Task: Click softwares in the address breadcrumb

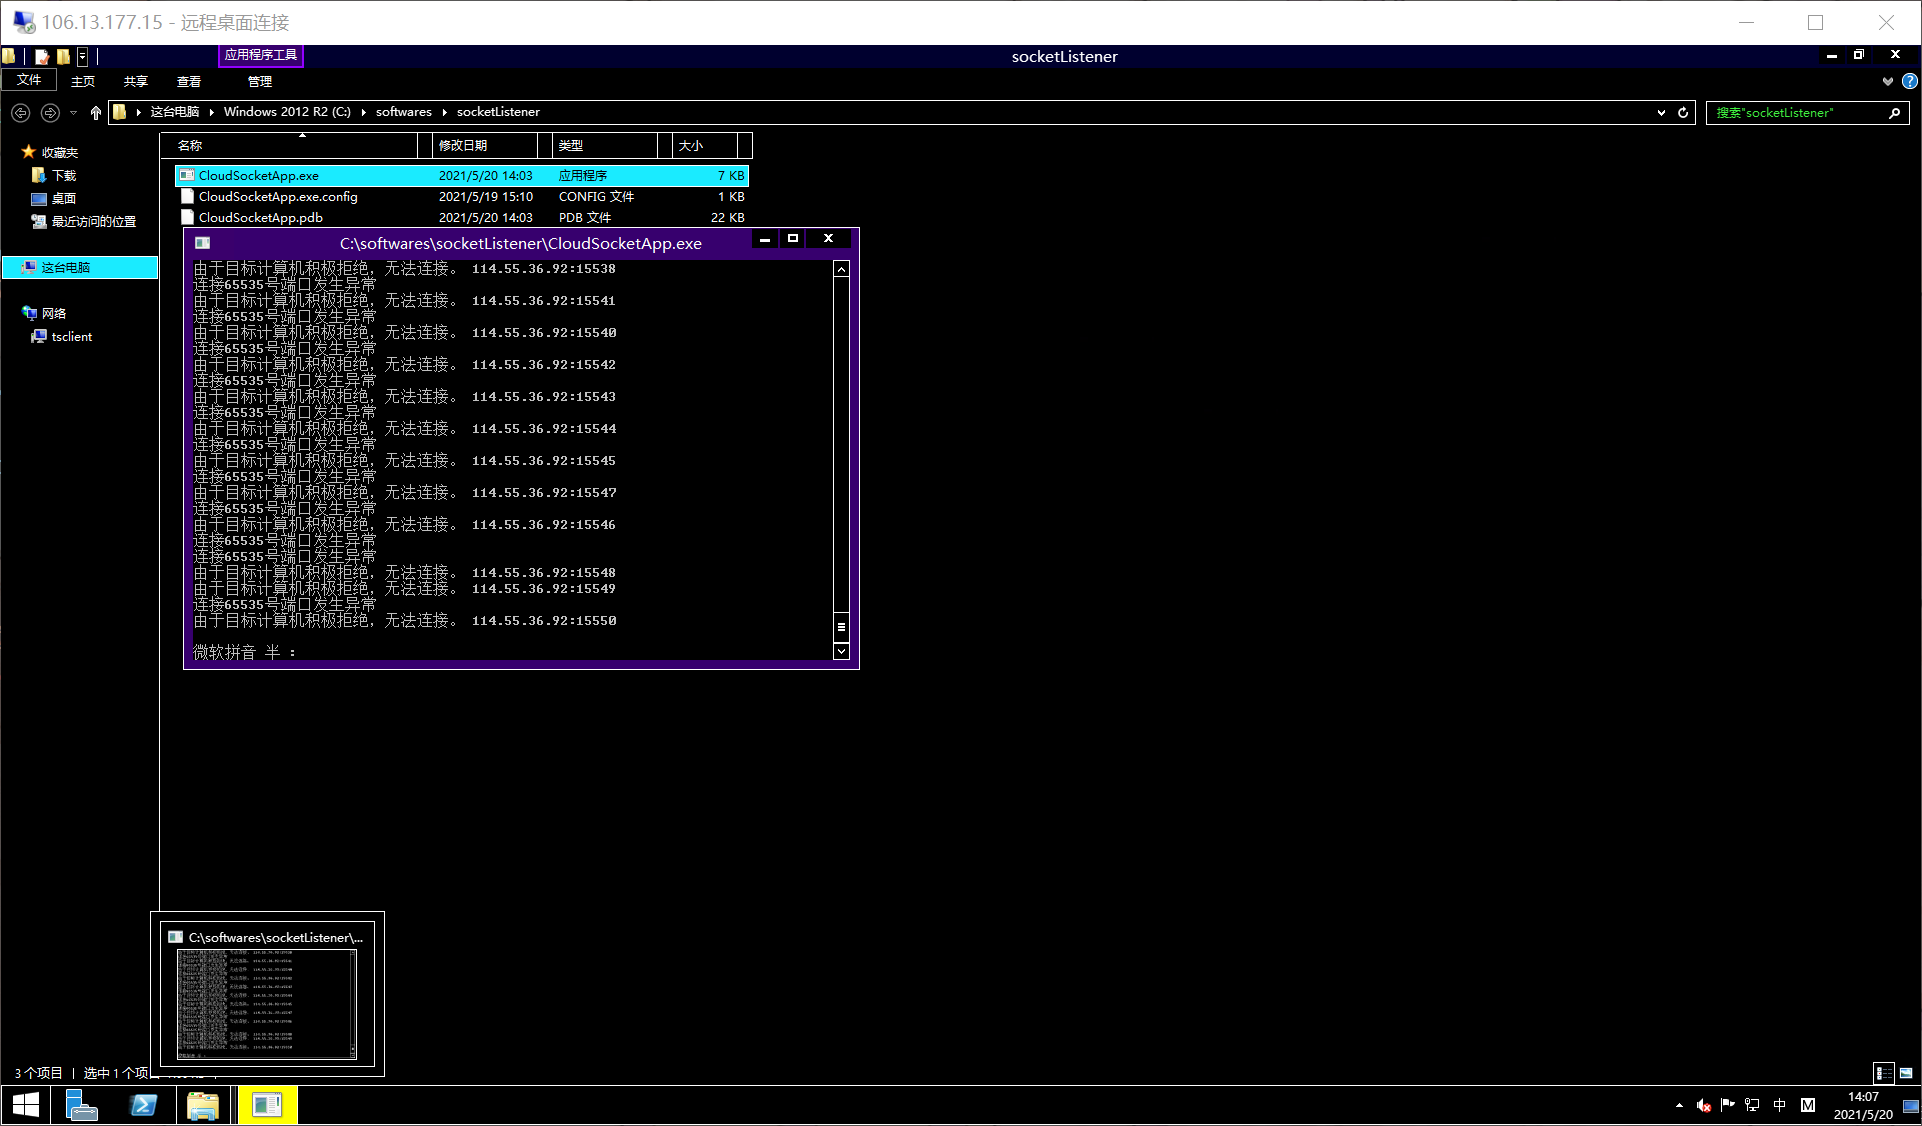Action: pos(403,112)
